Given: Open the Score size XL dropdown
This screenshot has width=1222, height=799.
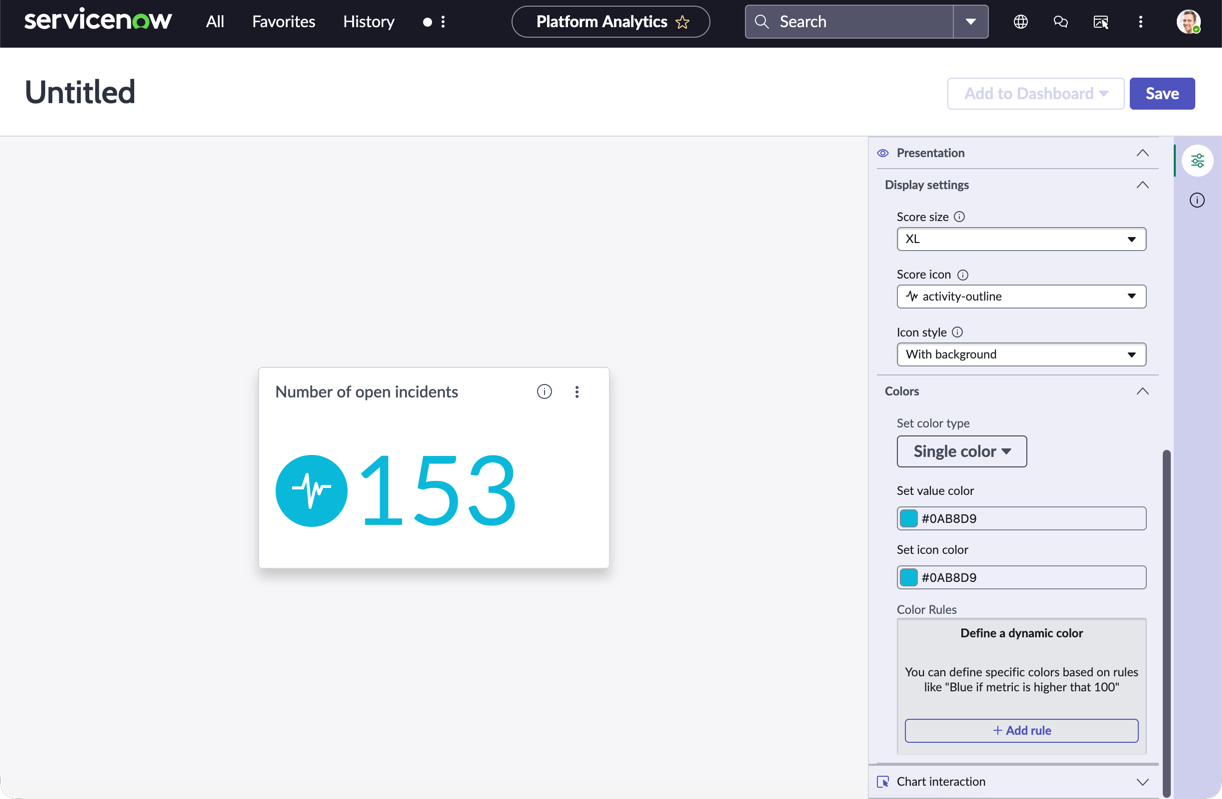Looking at the screenshot, I should [1021, 239].
